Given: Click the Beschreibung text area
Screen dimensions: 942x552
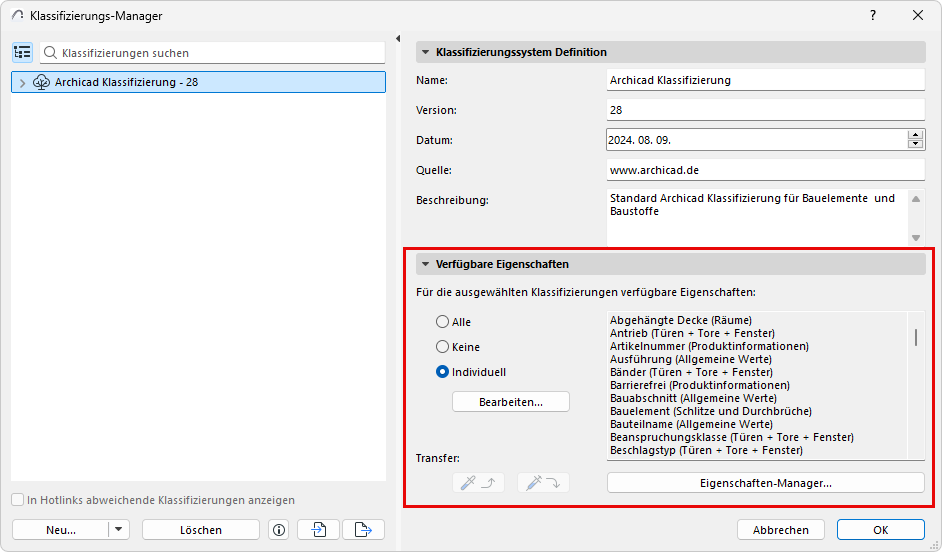Looking at the screenshot, I should pos(757,217).
